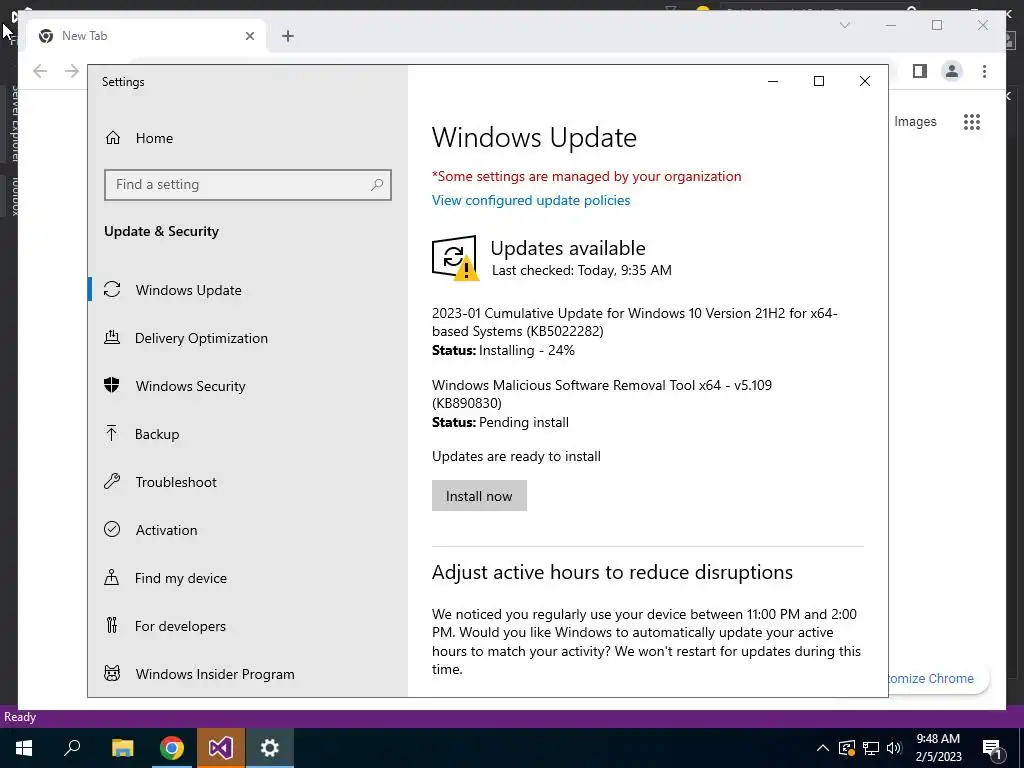Open the taskbar clock and date

click(938, 748)
